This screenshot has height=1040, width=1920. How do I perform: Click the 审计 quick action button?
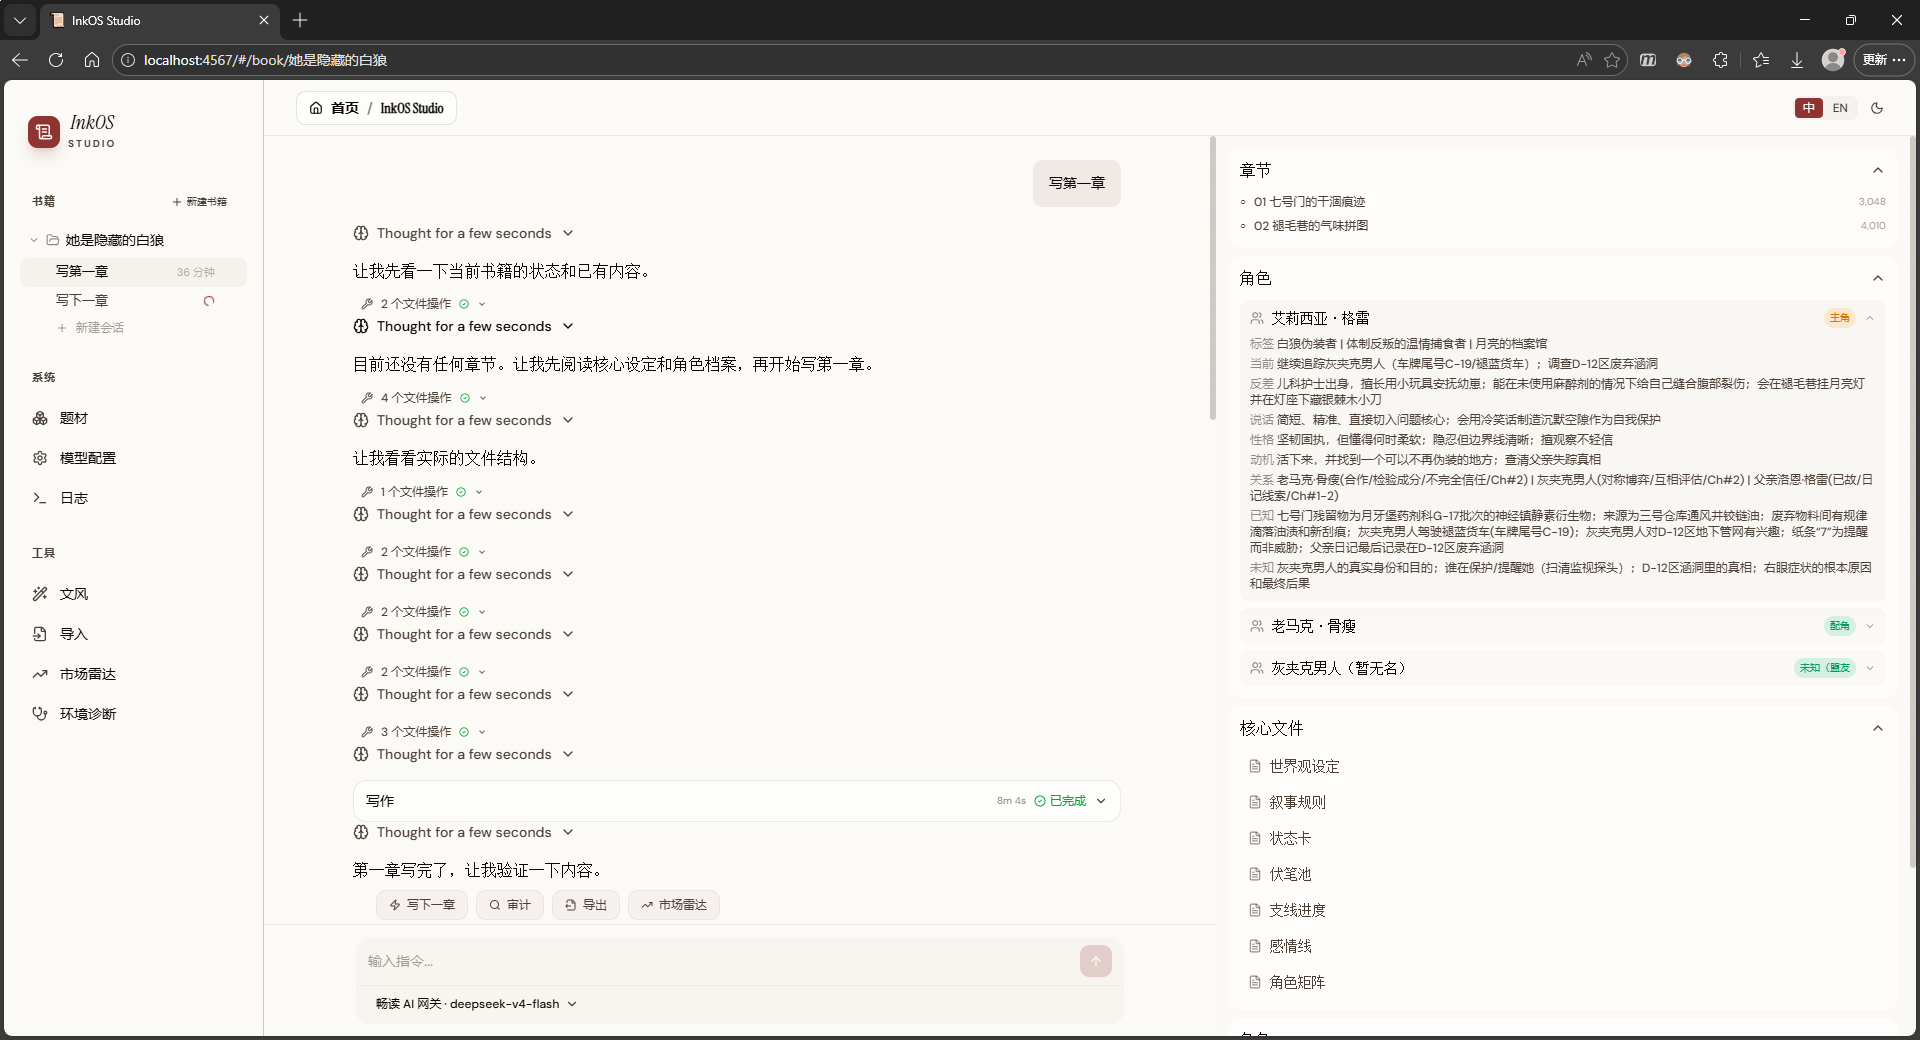tap(510, 905)
